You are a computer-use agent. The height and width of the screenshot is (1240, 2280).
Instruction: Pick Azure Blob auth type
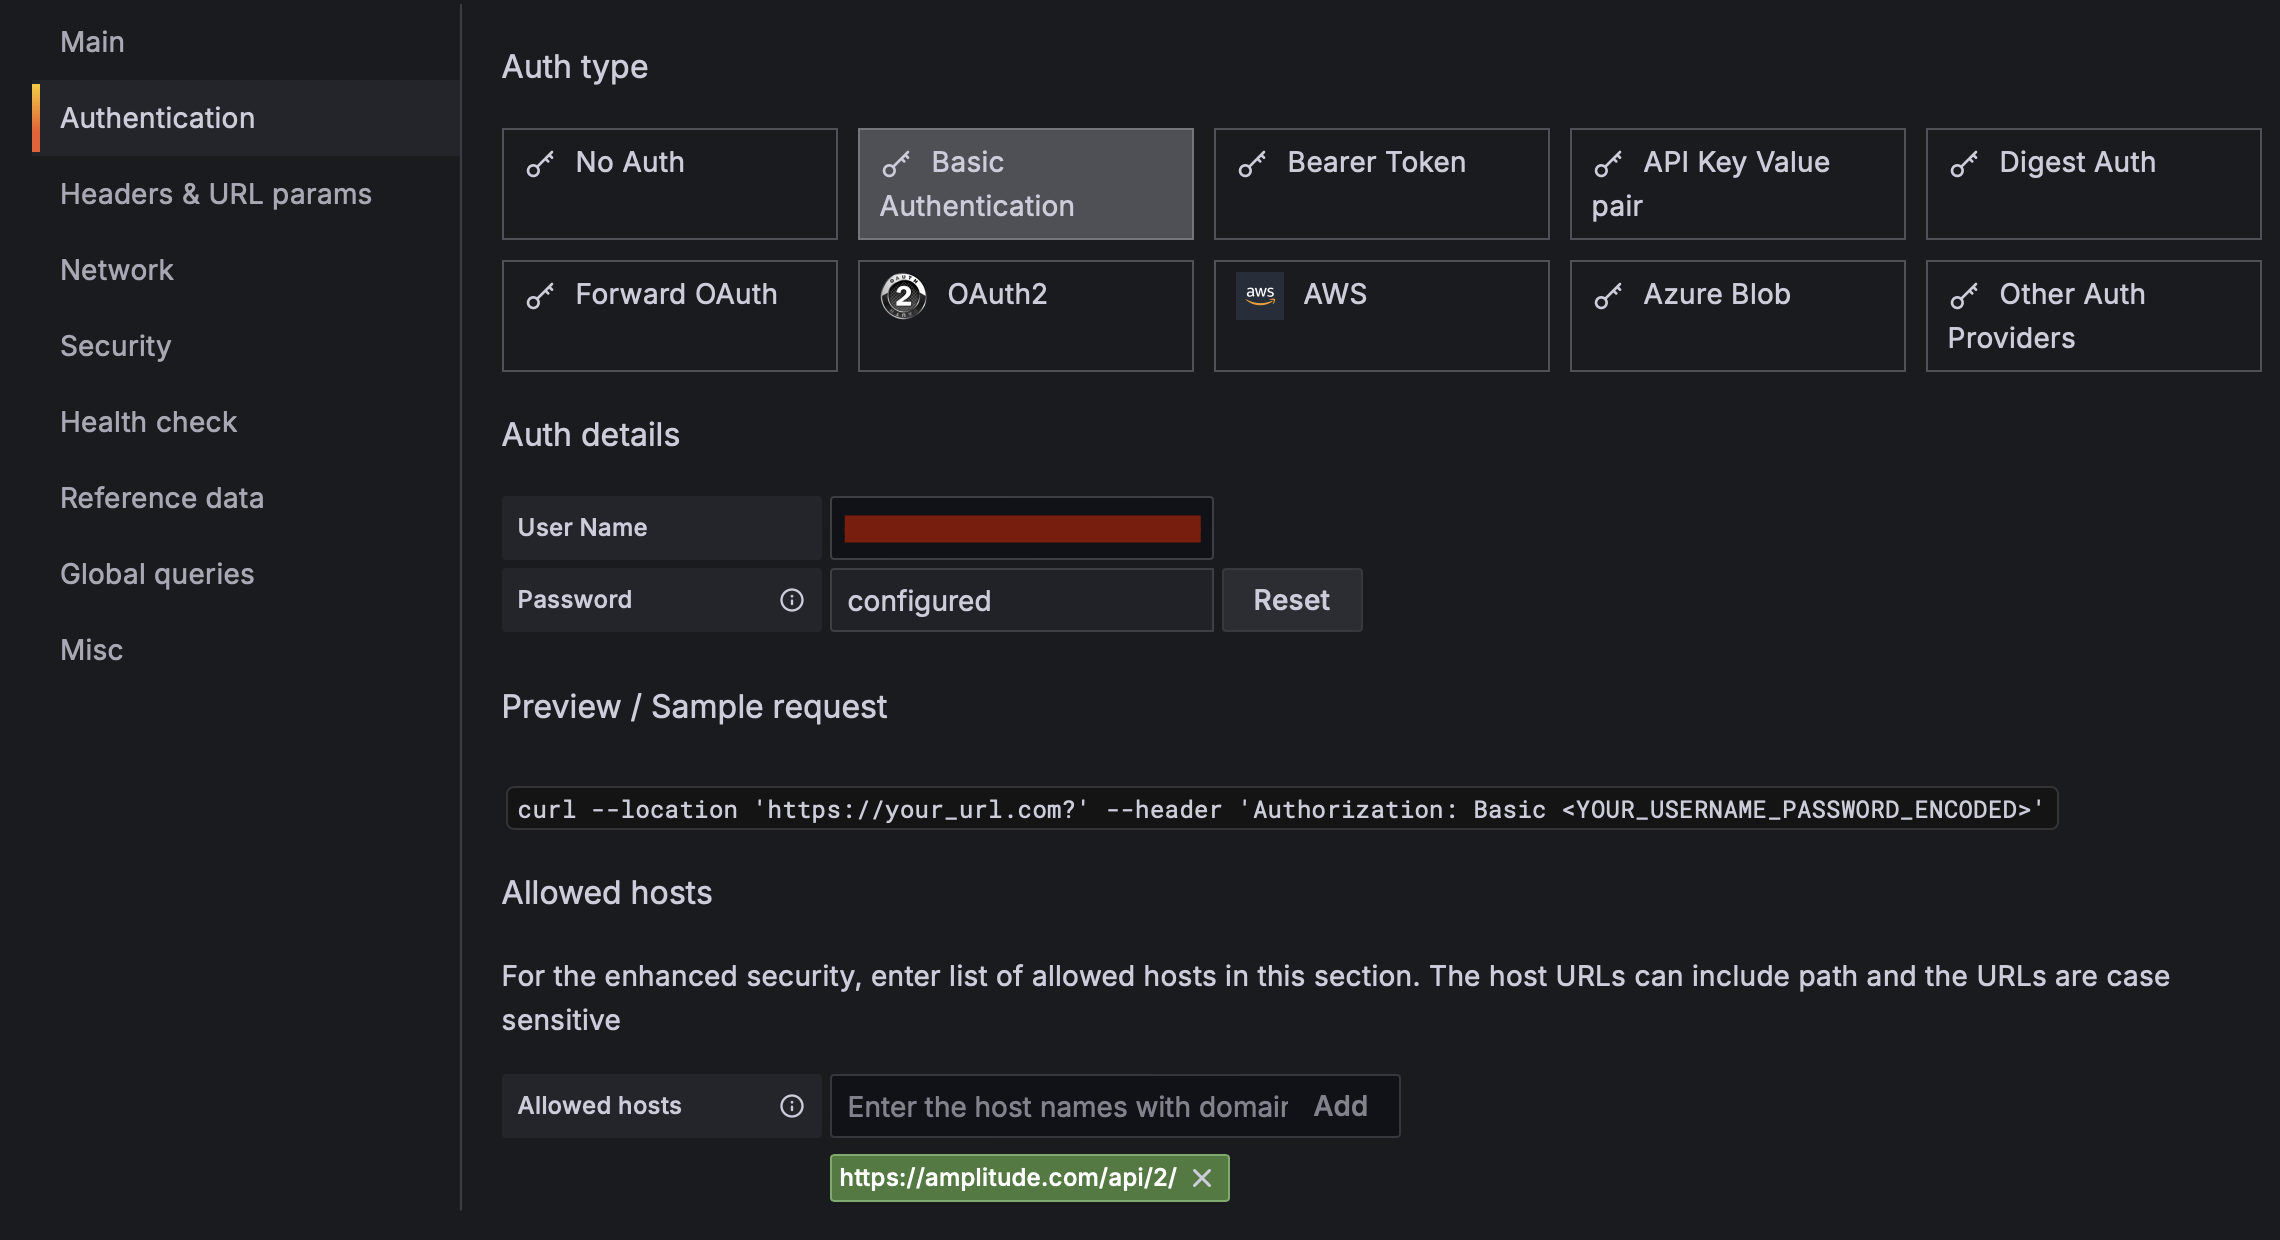(x=1737, y=316)
